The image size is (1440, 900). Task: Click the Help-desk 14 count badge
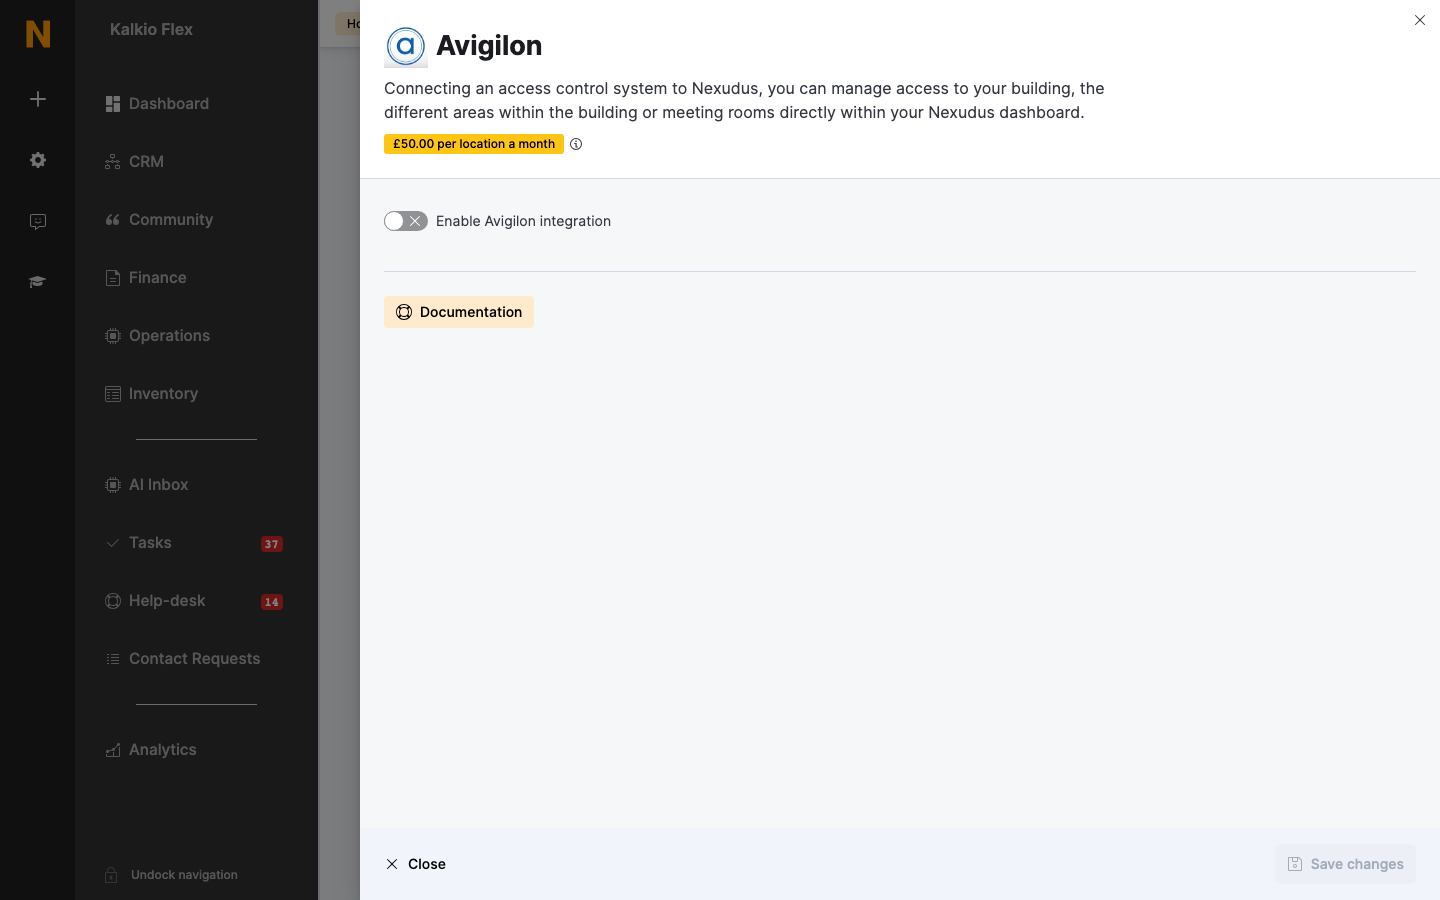[272, 602]
